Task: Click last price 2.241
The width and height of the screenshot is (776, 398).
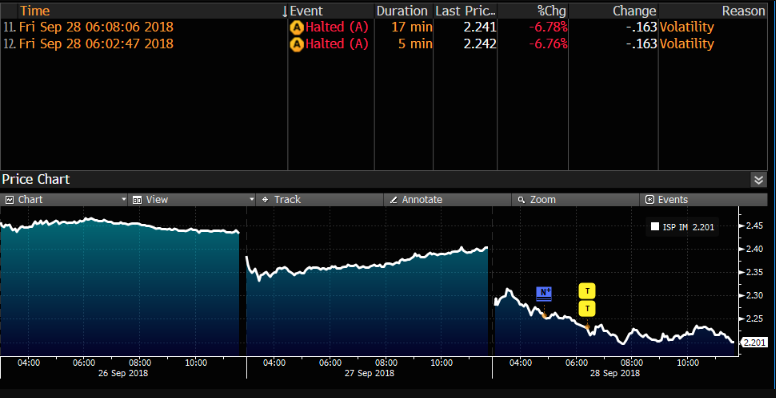Action: tap(480, 27)
